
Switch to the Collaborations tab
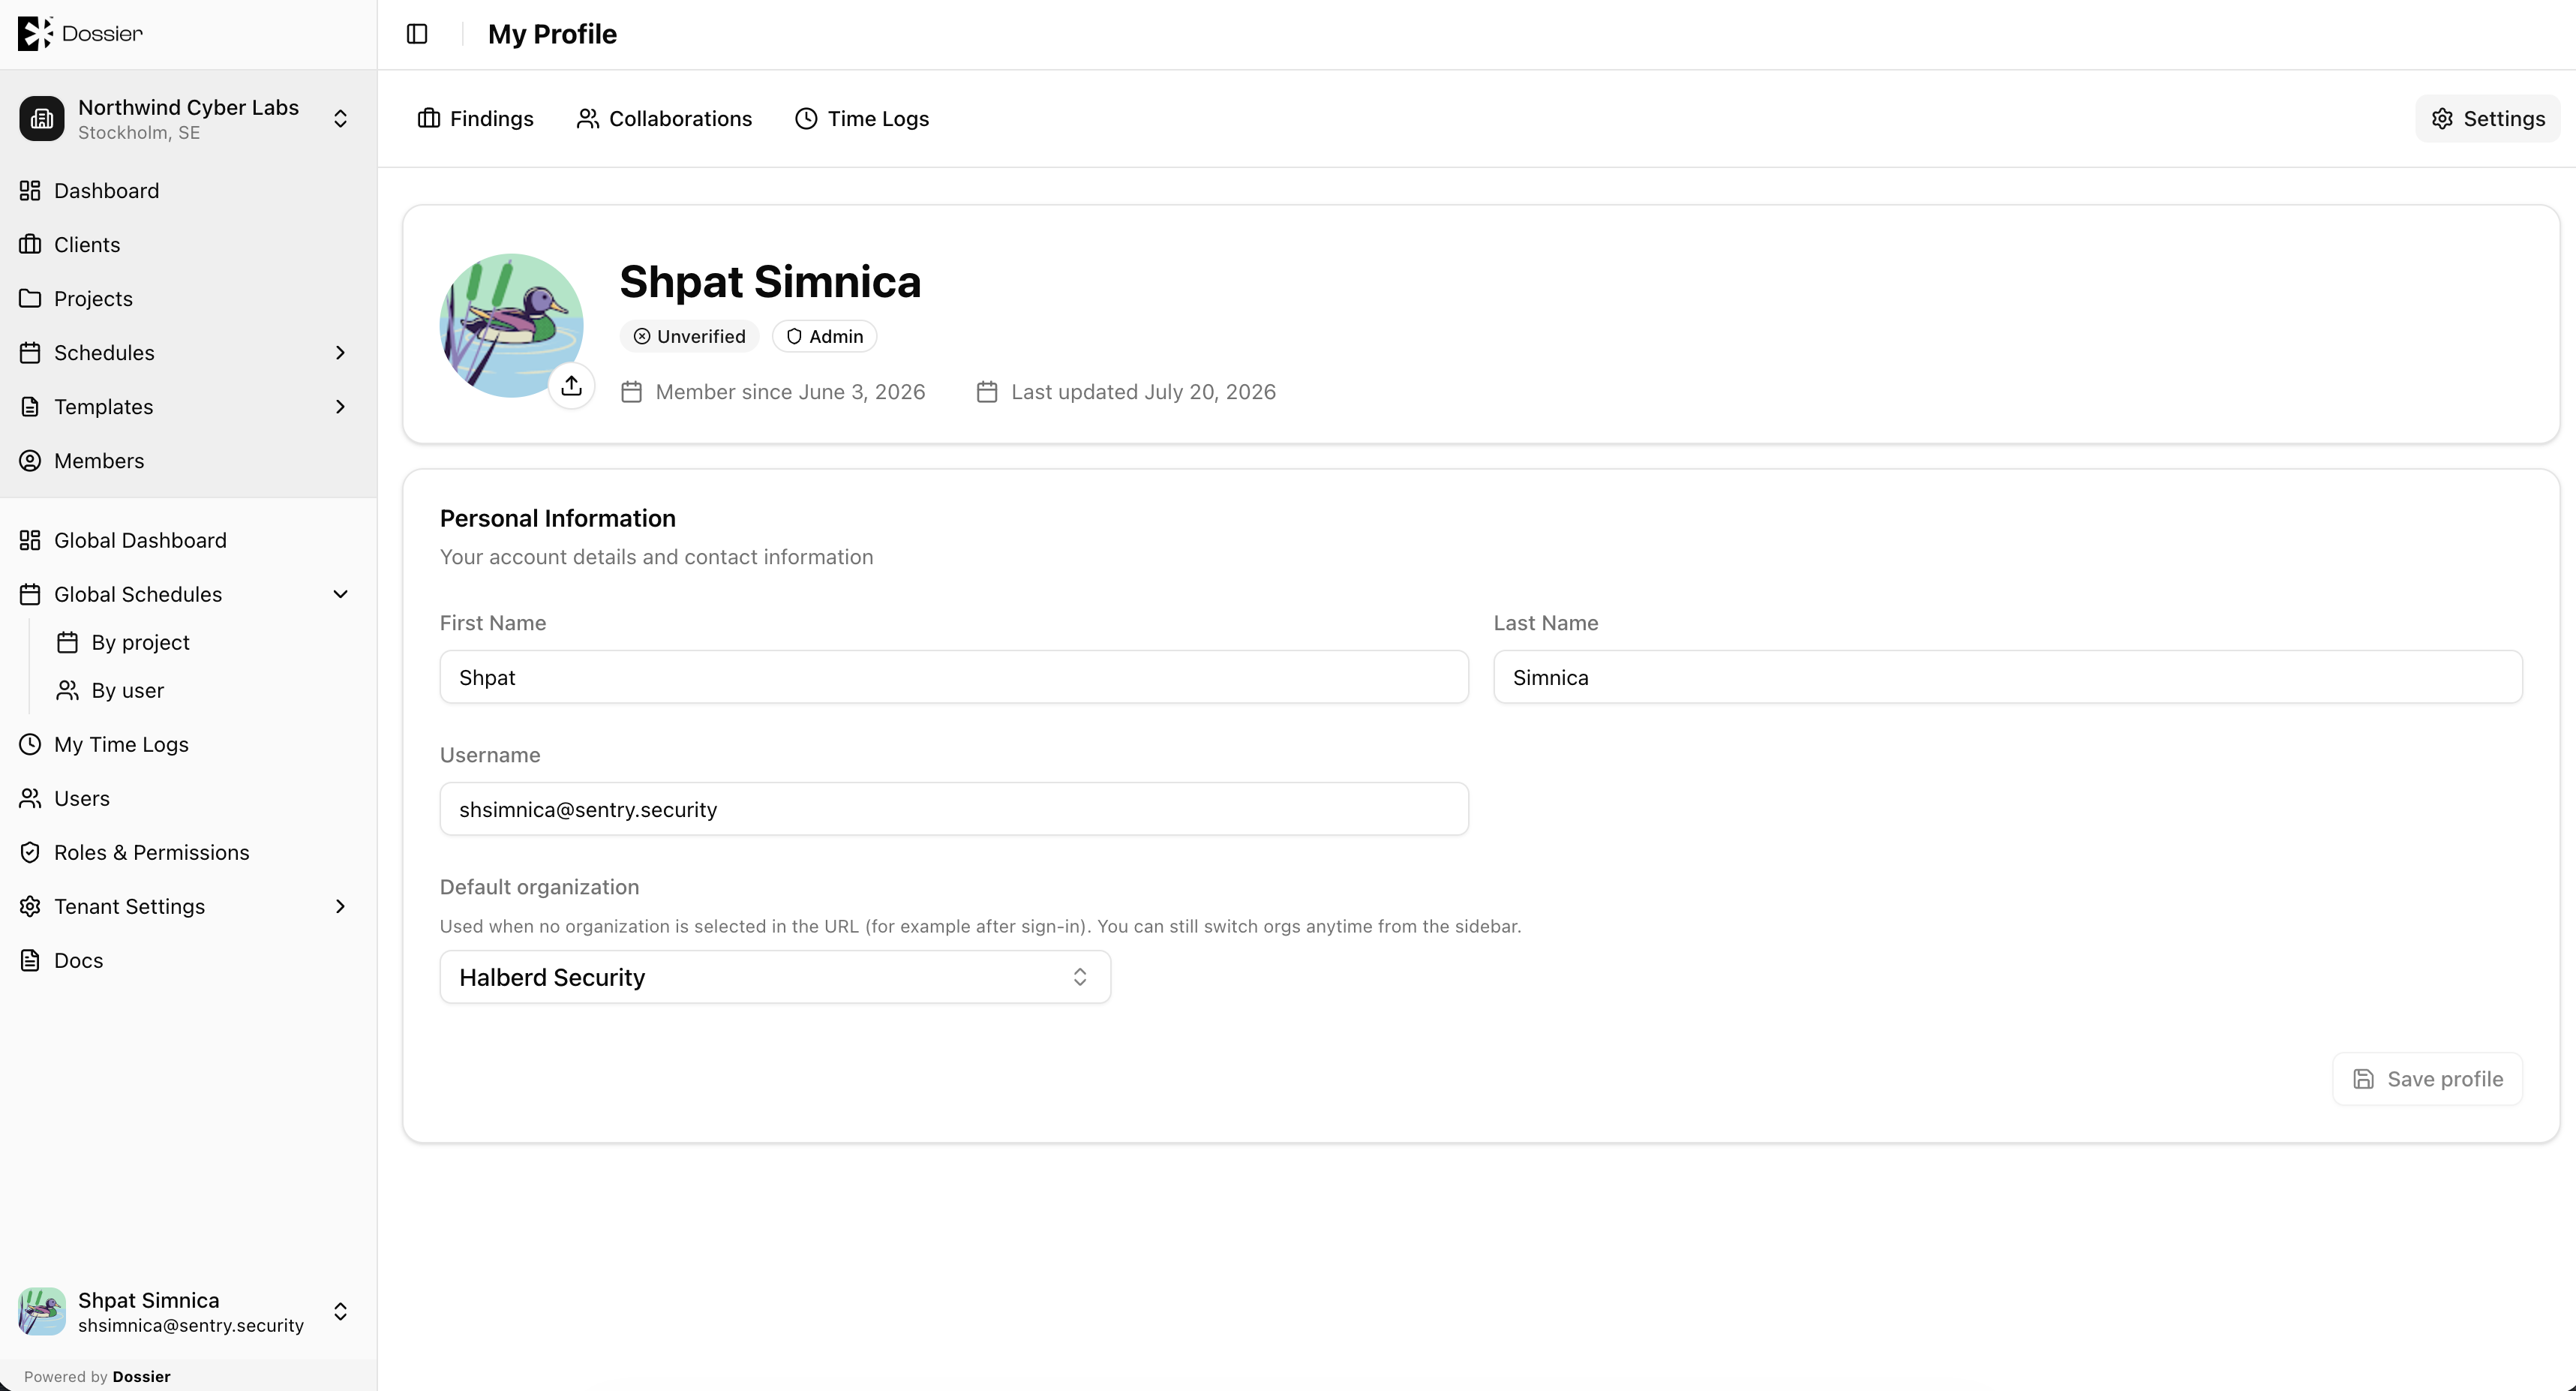[x=664, y=118]
